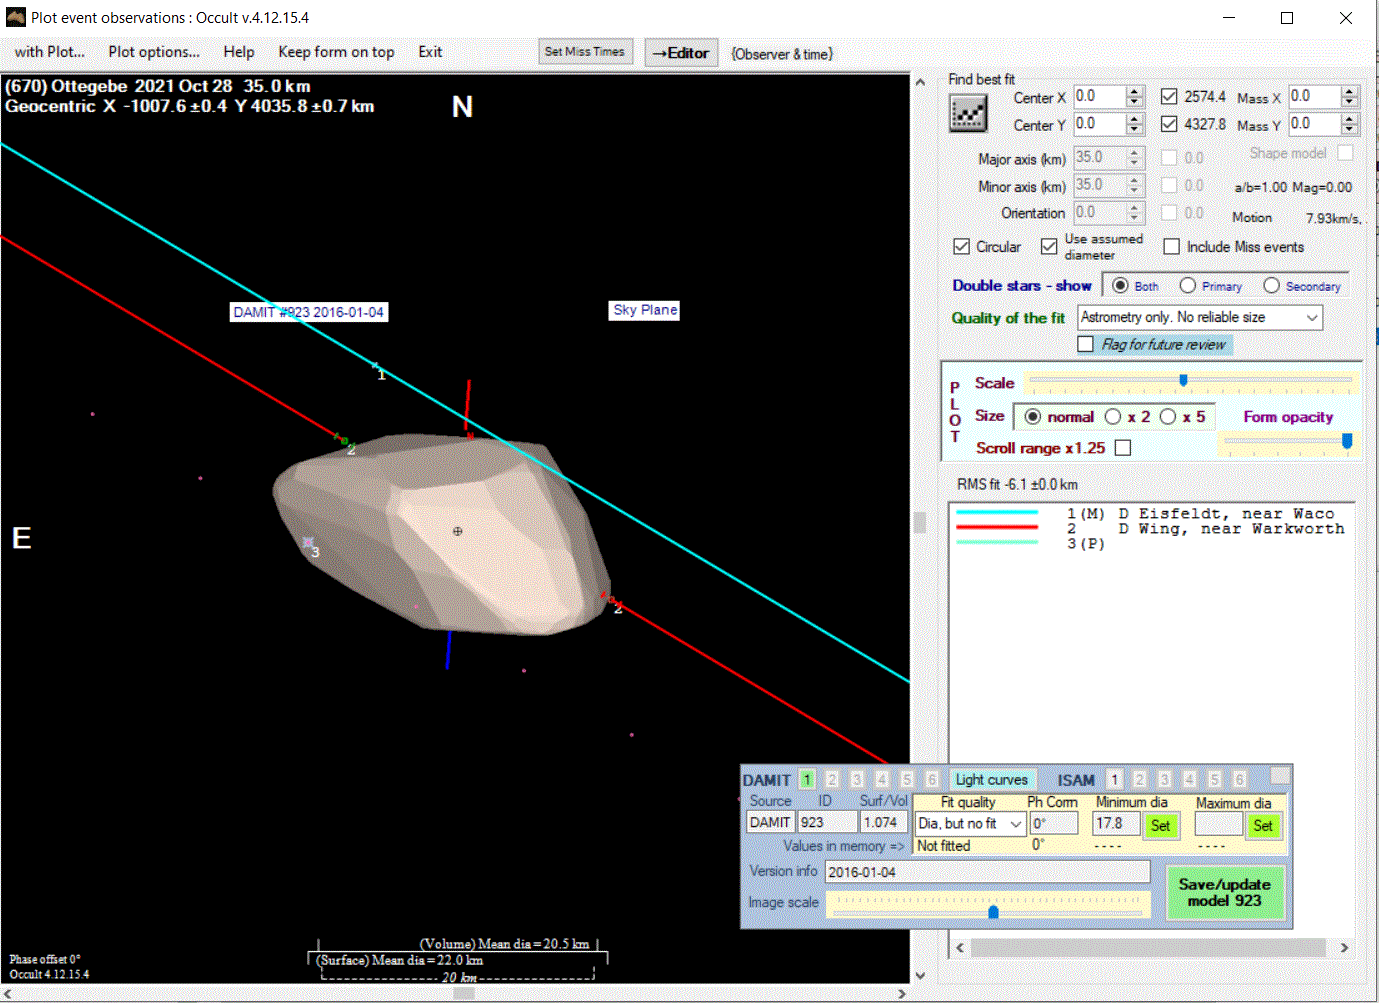
Task: Select DAMIT model number 1 button
Action: [807, 779]
